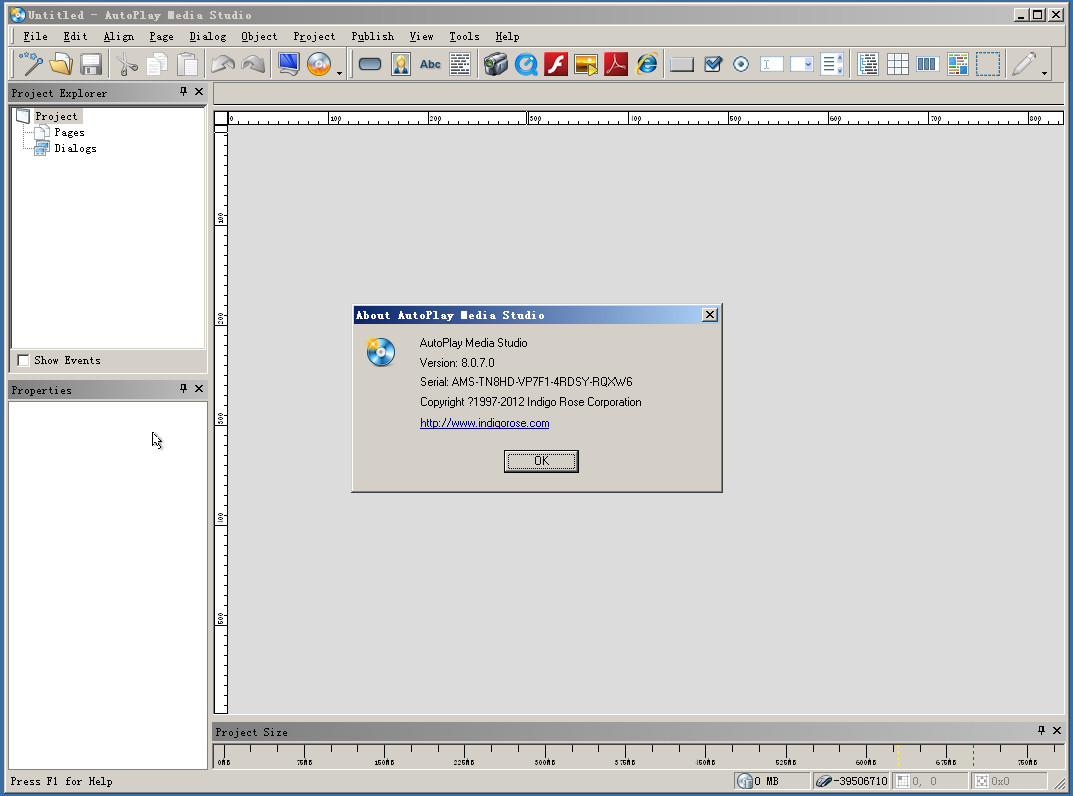
Task: Insert a Progress bar object from the toolbar
Action: tap(927, 64)
